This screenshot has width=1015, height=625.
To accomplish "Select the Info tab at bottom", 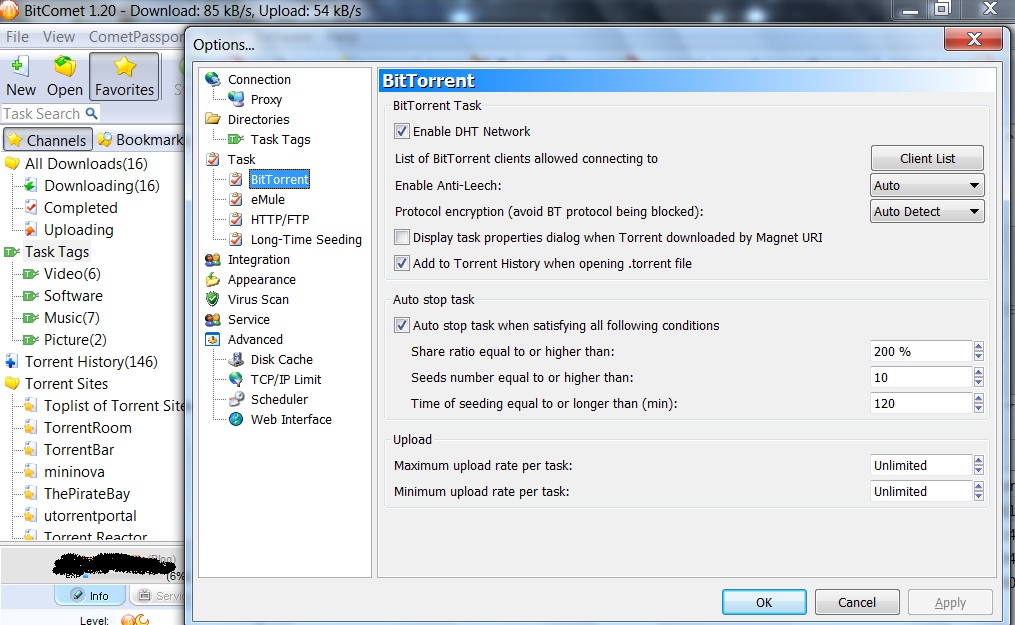I will click(x=90, y=595).
